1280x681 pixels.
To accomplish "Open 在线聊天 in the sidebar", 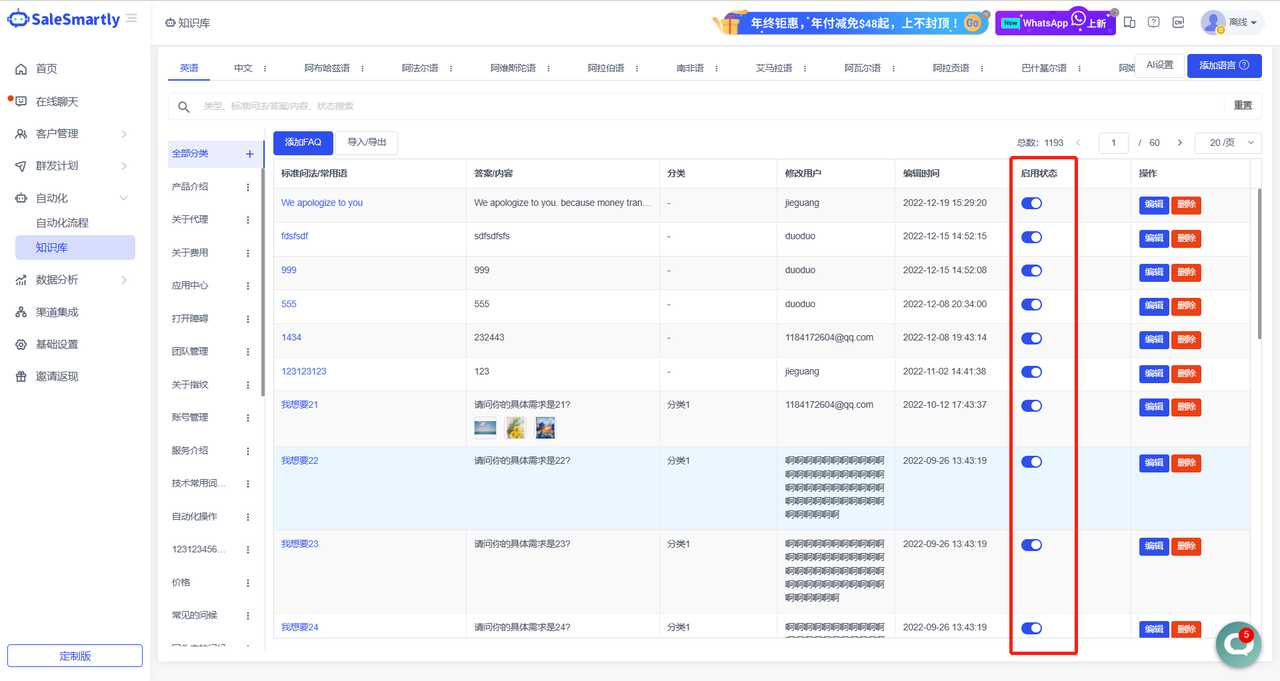I will click(x=57, y=102).
